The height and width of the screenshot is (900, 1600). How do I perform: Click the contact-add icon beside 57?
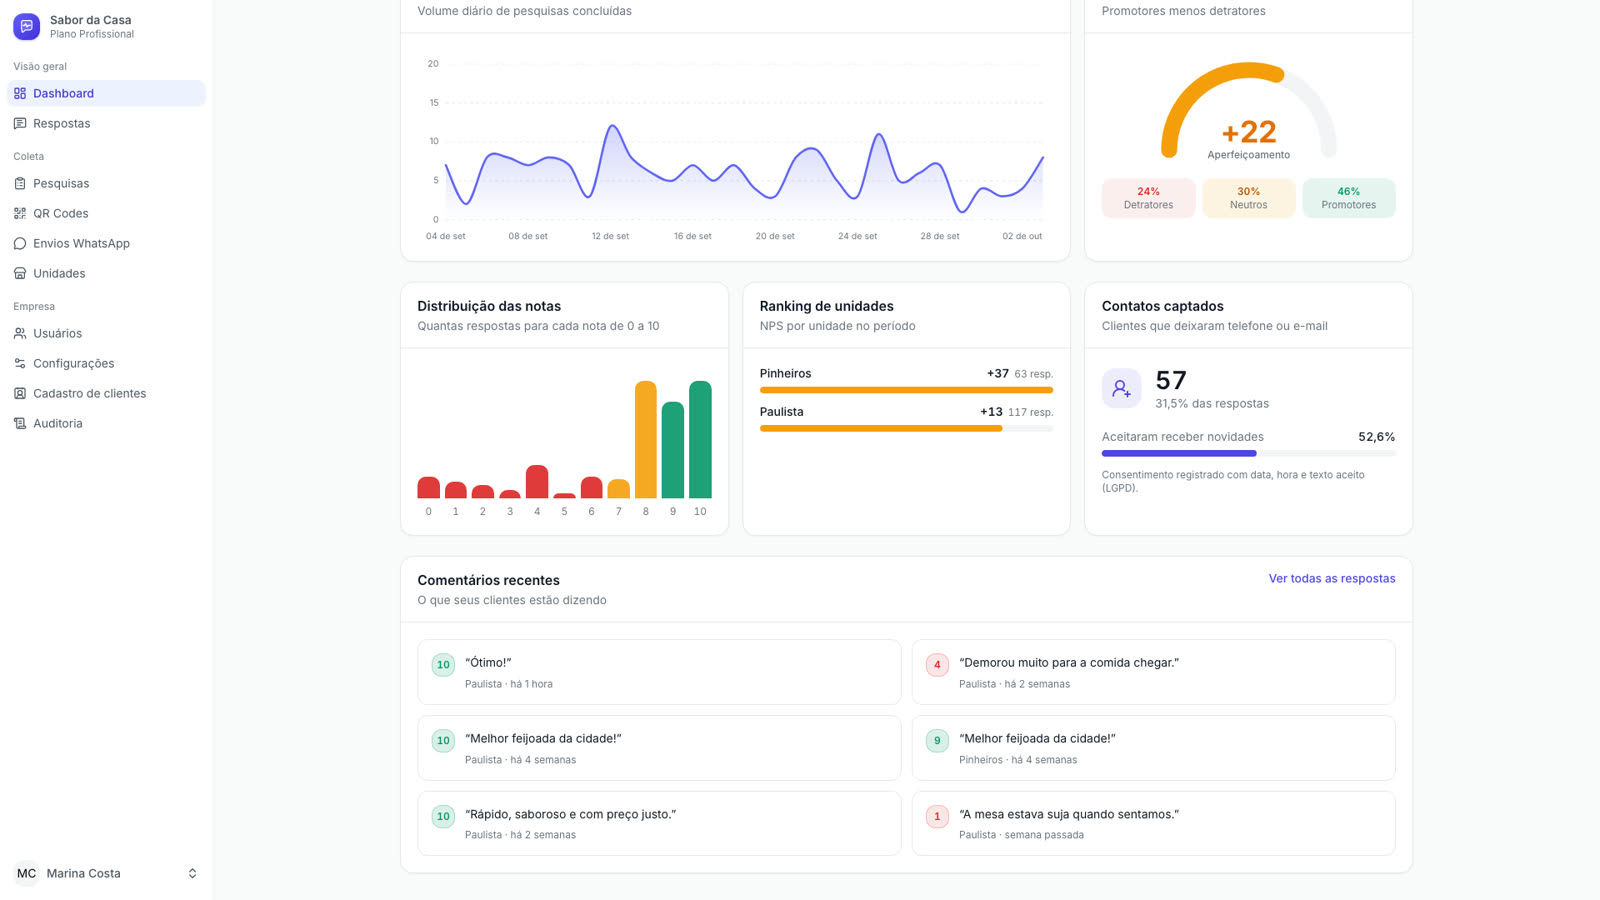(1121, 388)
